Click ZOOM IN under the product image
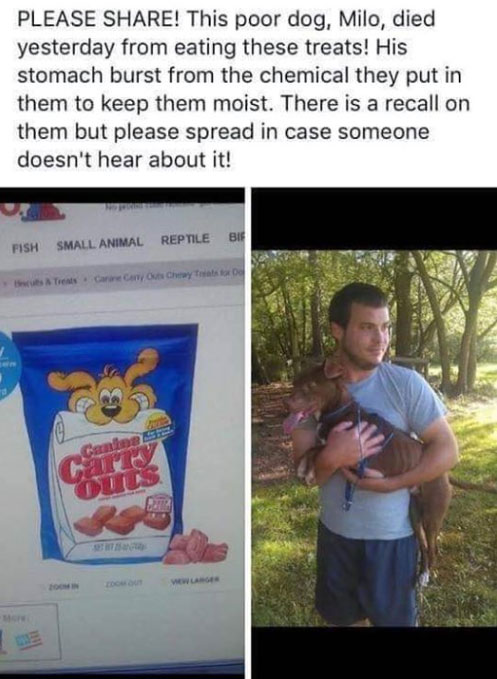 (x=65, y=586)
